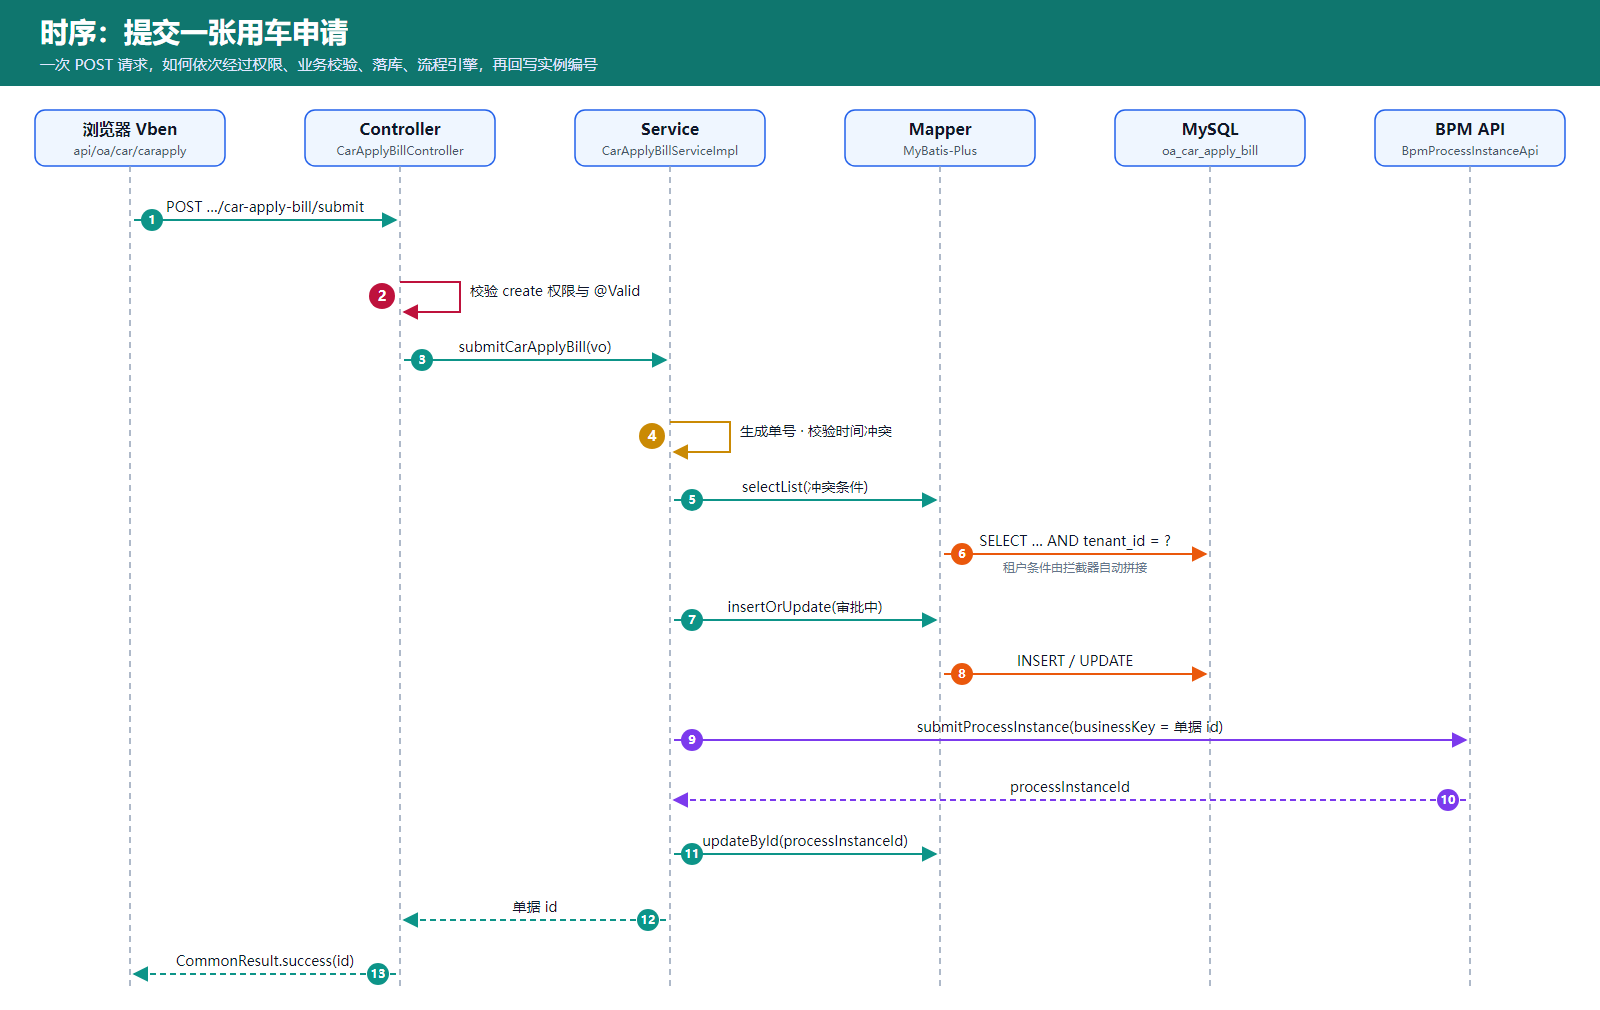Click the selectList(冲突条件) message label
Screen dimensions: 1600x1010
(805, 487)
